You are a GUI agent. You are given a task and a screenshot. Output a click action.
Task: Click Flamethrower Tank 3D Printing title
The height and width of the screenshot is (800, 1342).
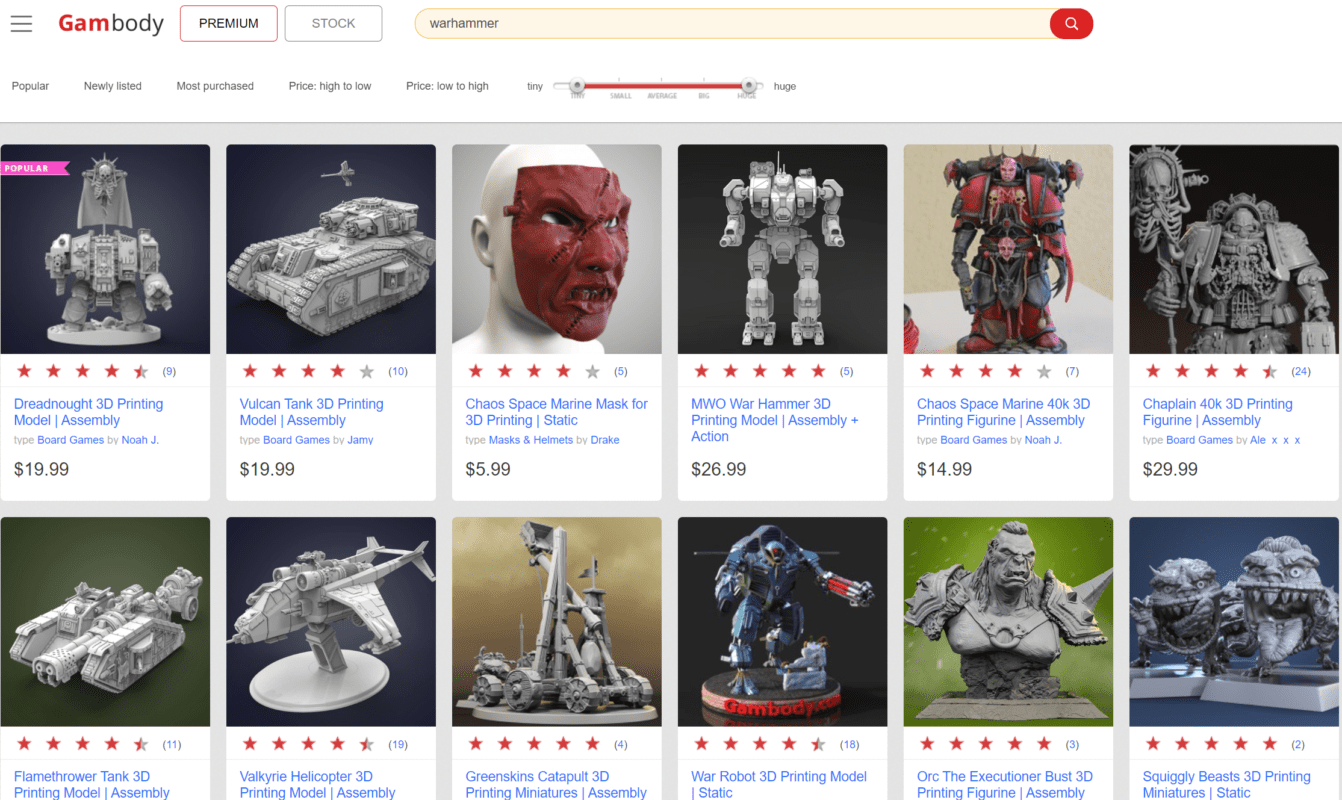point(92,784)
